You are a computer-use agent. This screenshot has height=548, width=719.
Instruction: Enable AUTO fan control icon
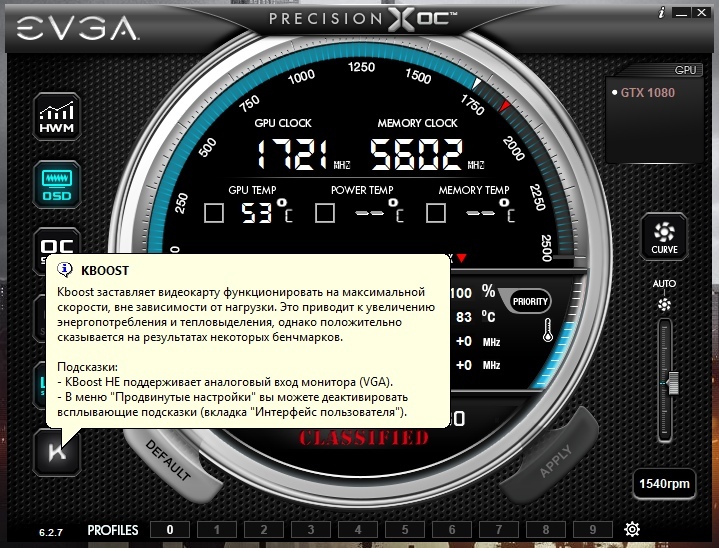(664, 304)
